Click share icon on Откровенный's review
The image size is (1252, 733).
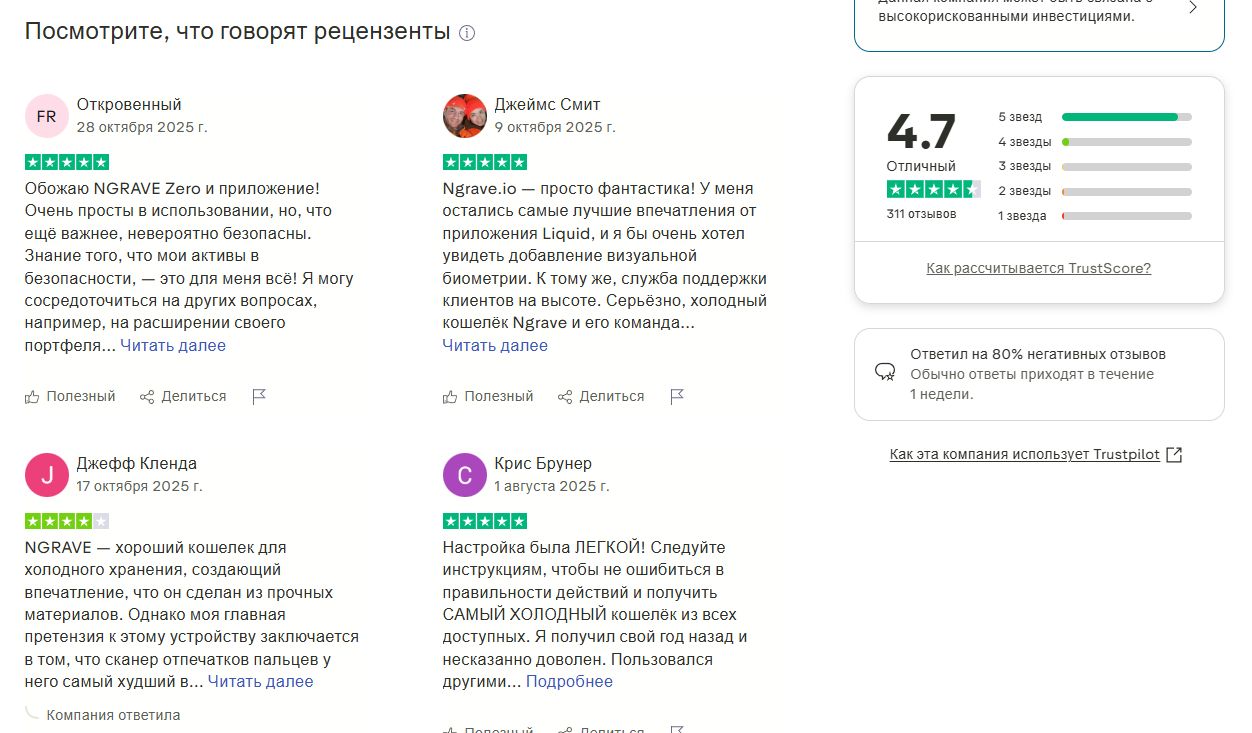tap(147, 397)
